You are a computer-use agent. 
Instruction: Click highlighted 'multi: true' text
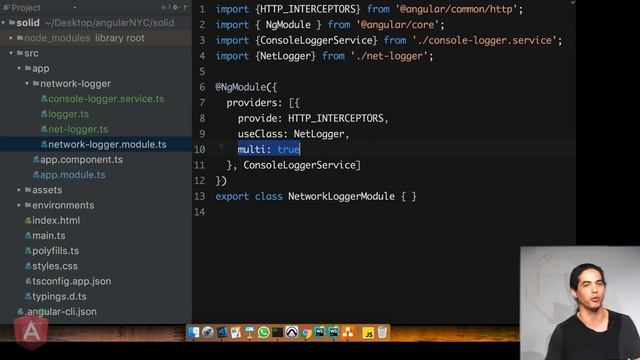[269, 149]
